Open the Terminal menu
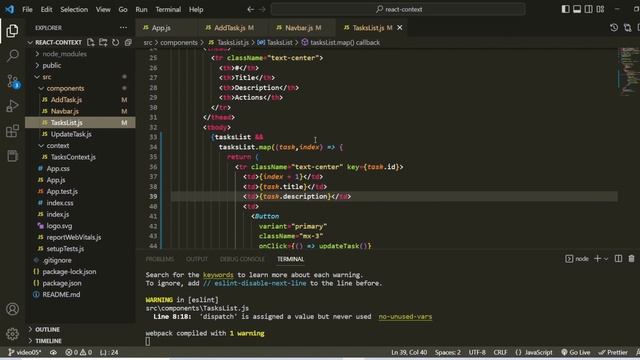The height and width of the screenshot is (360, 640). 168,9
